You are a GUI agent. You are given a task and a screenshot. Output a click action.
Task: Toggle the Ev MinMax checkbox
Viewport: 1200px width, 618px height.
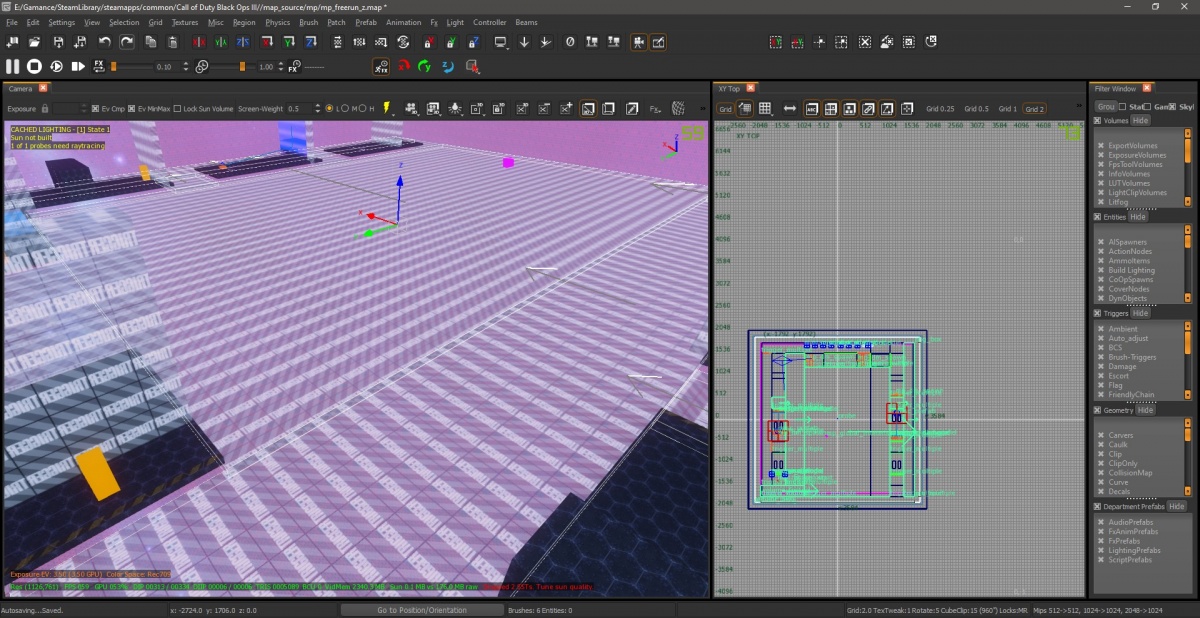coord(131,108)
